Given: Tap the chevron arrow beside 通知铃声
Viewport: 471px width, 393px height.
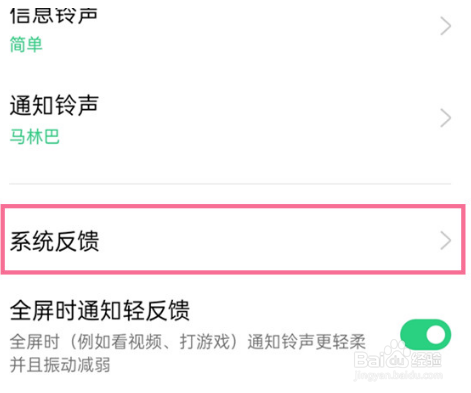Looking at the screenshot, I should (445, 118).
